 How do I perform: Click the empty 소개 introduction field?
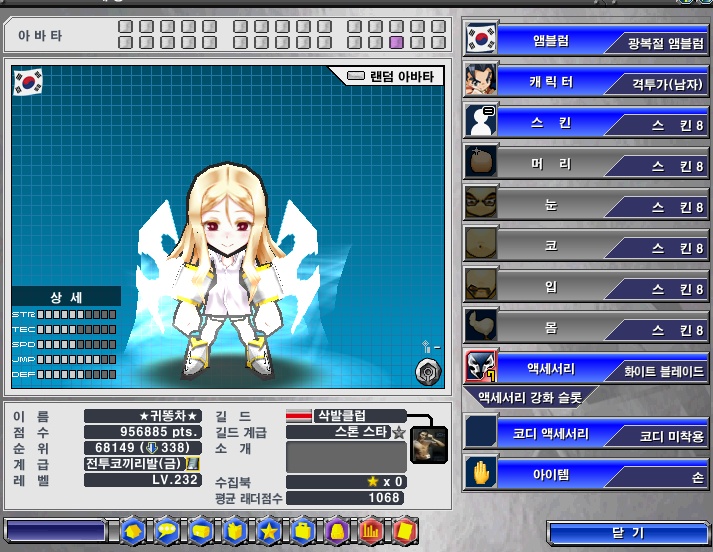[x=346, y=457]
